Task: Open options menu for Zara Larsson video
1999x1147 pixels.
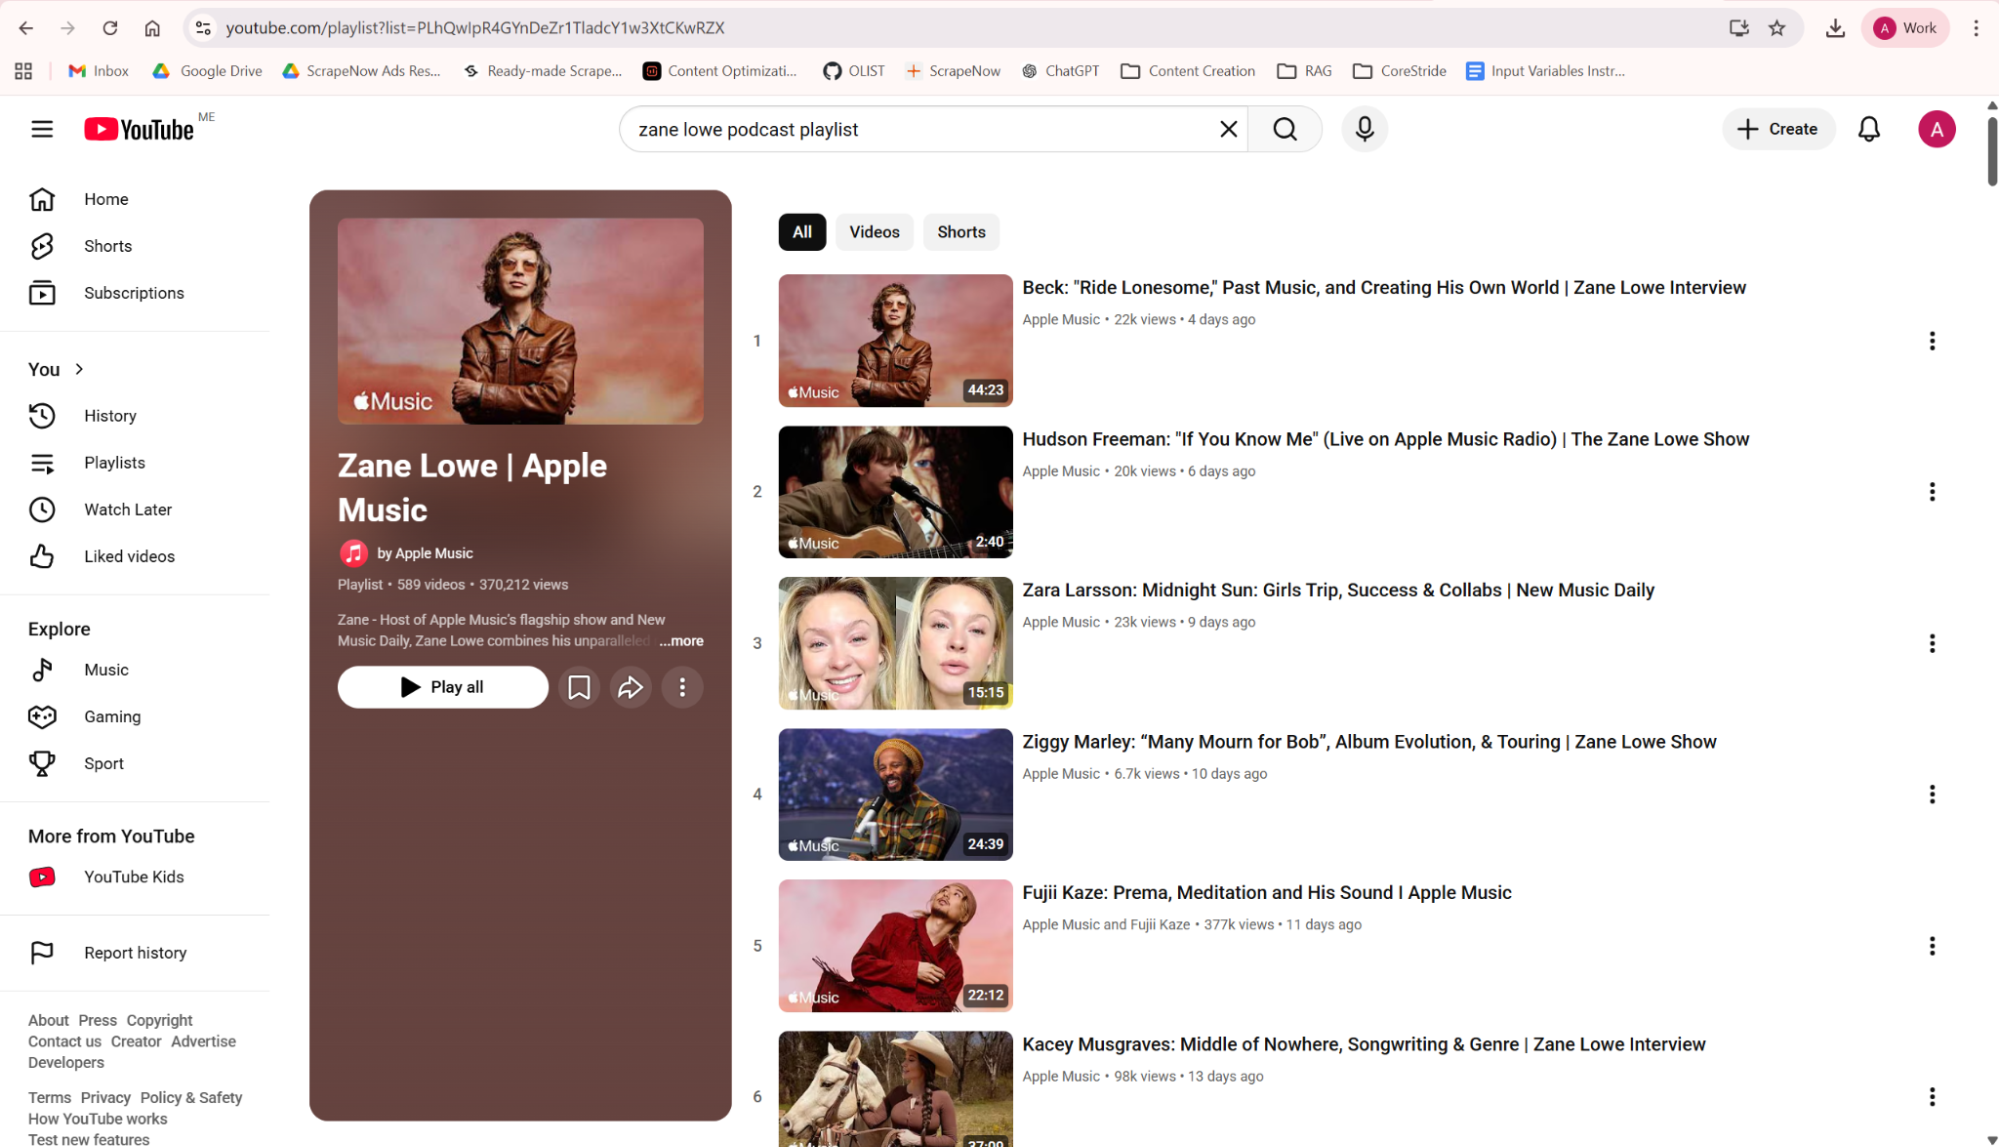Action: [x=1931, y=643]
